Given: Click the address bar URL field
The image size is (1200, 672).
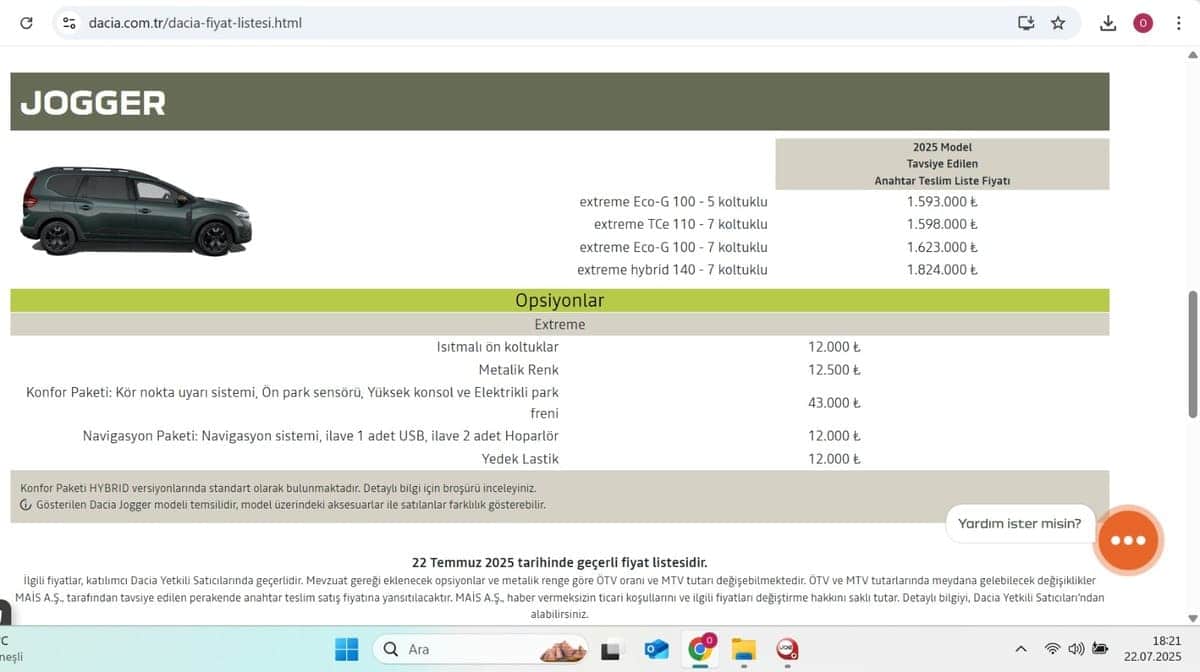Looking at the screenshot, I should [500, 23].
